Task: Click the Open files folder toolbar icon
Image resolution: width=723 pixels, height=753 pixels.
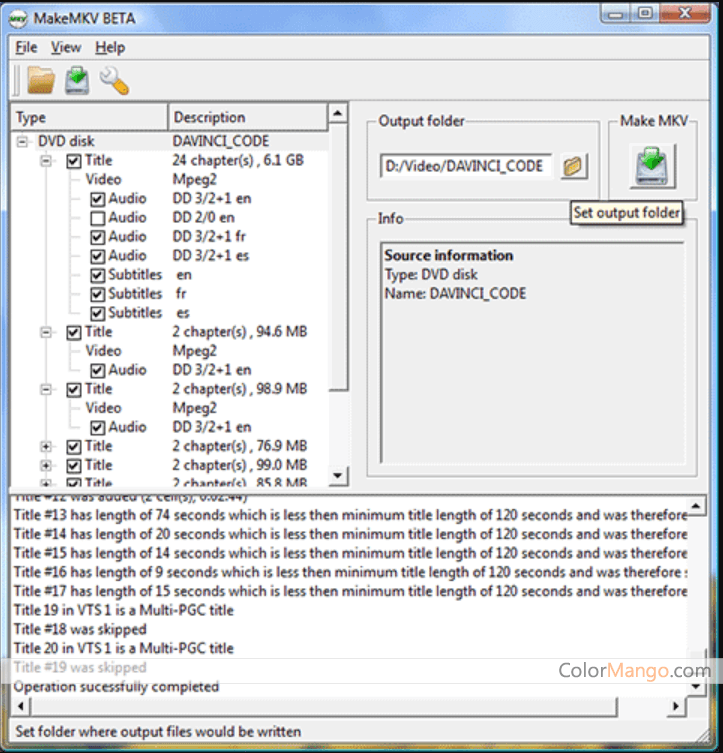Action: pos(41,80)
